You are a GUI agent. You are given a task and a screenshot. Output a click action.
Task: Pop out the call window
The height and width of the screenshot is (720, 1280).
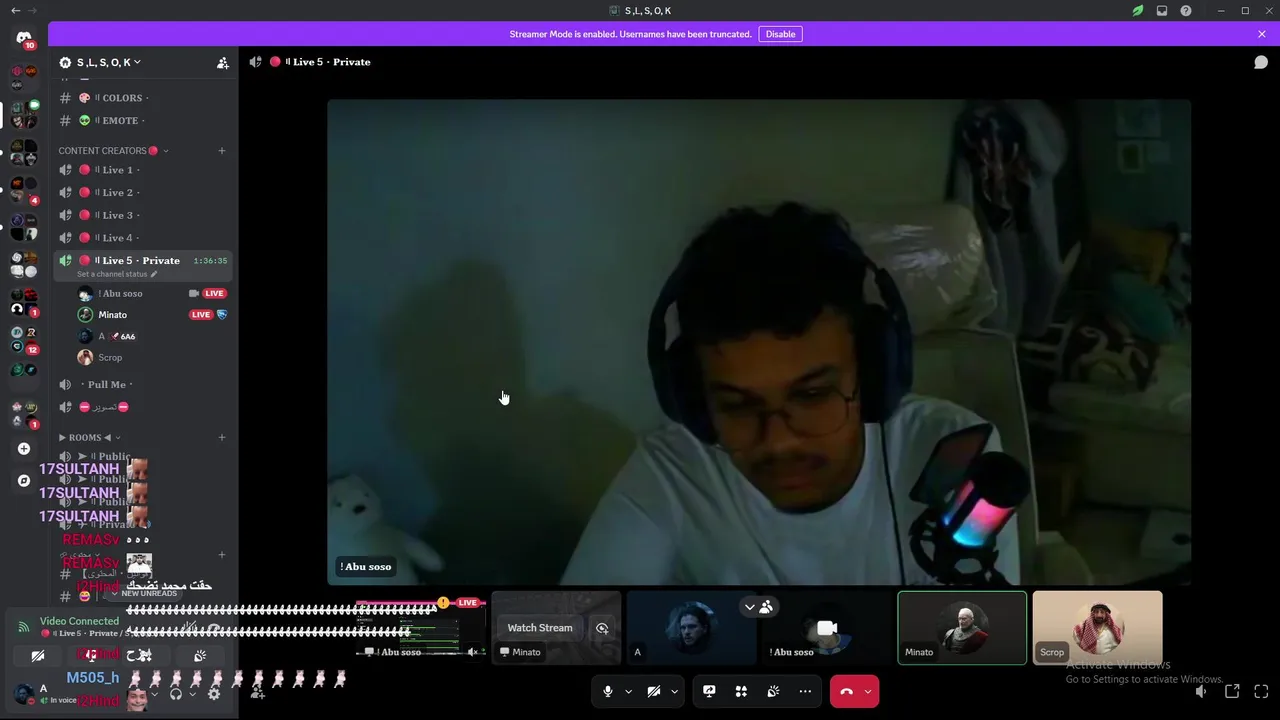1232,691
